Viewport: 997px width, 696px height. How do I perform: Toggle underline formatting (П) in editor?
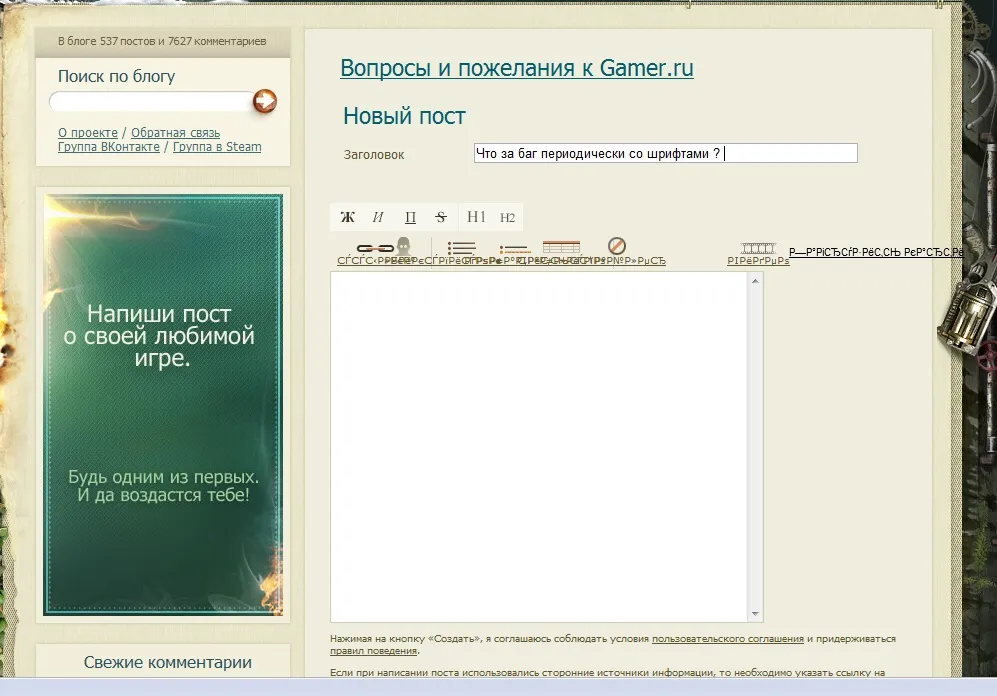coord(410,217)
